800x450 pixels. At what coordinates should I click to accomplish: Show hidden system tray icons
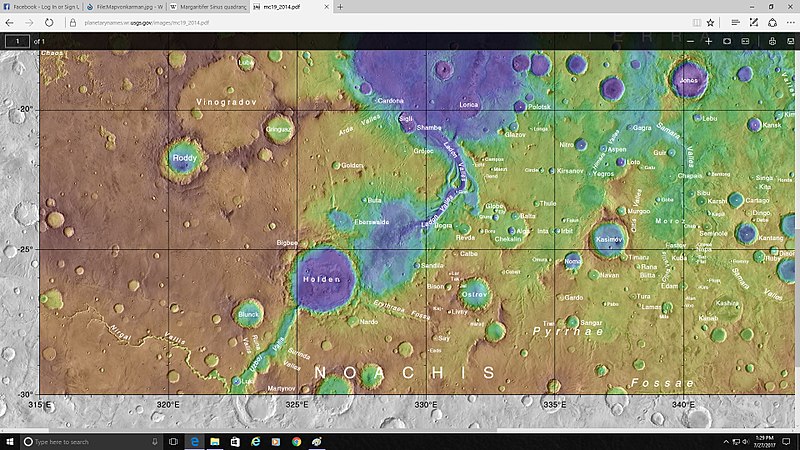pos(726,442)
